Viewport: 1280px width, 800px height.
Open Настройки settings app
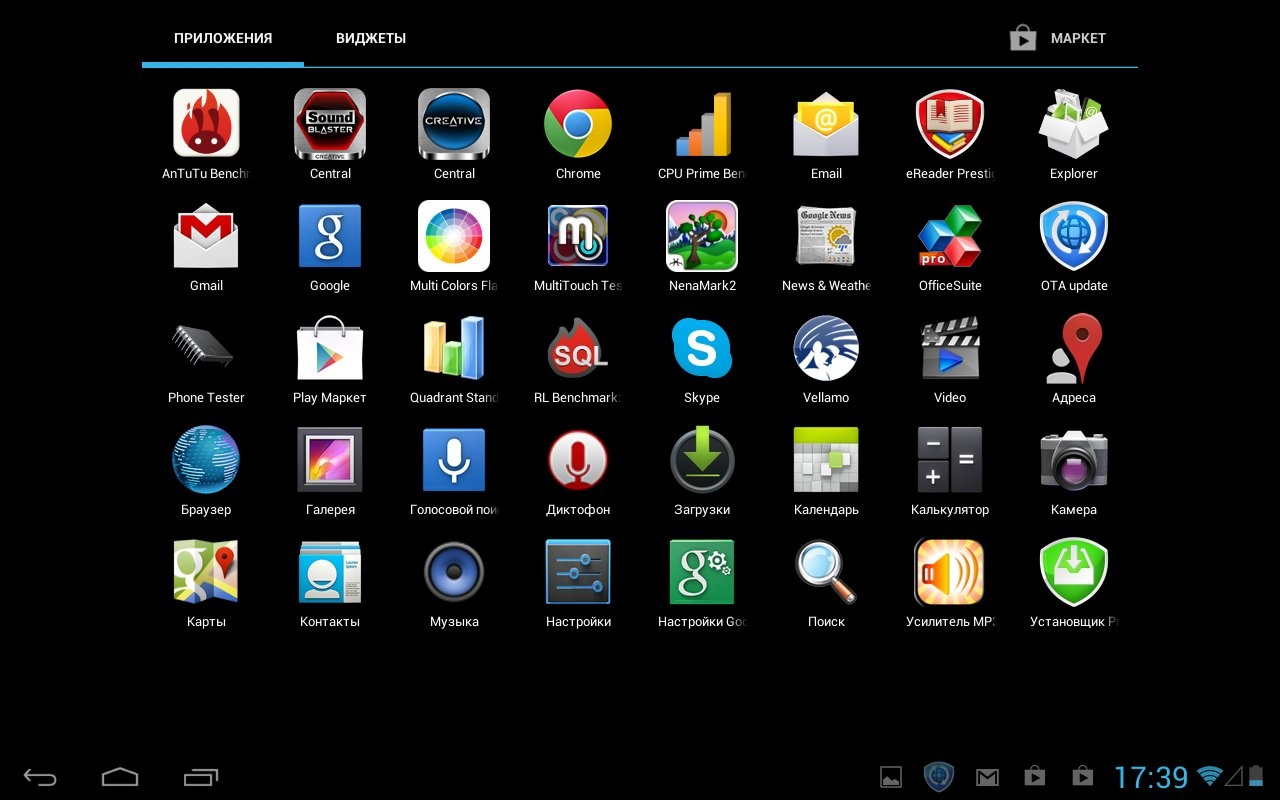(x=578, y=572)
